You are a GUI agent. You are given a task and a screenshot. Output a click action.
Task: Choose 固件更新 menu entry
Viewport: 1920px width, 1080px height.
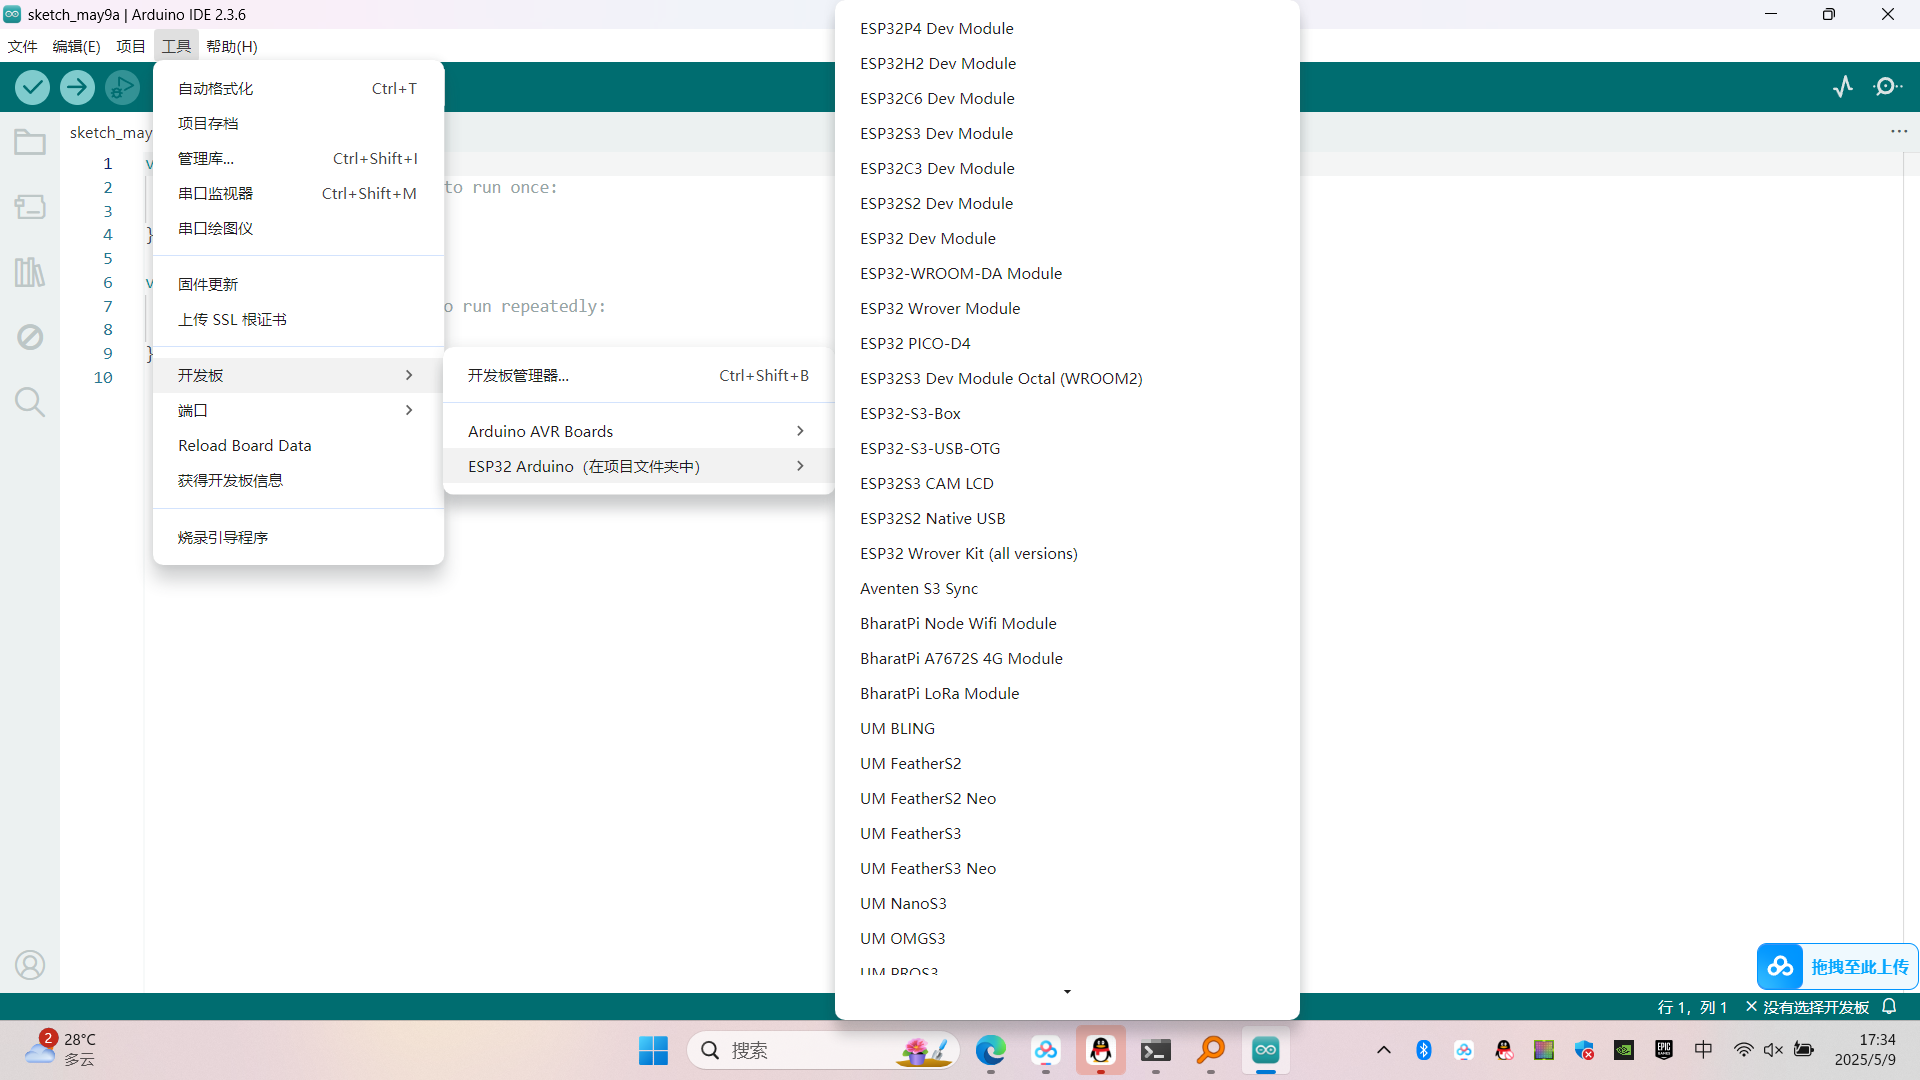[x=298, y=284]
